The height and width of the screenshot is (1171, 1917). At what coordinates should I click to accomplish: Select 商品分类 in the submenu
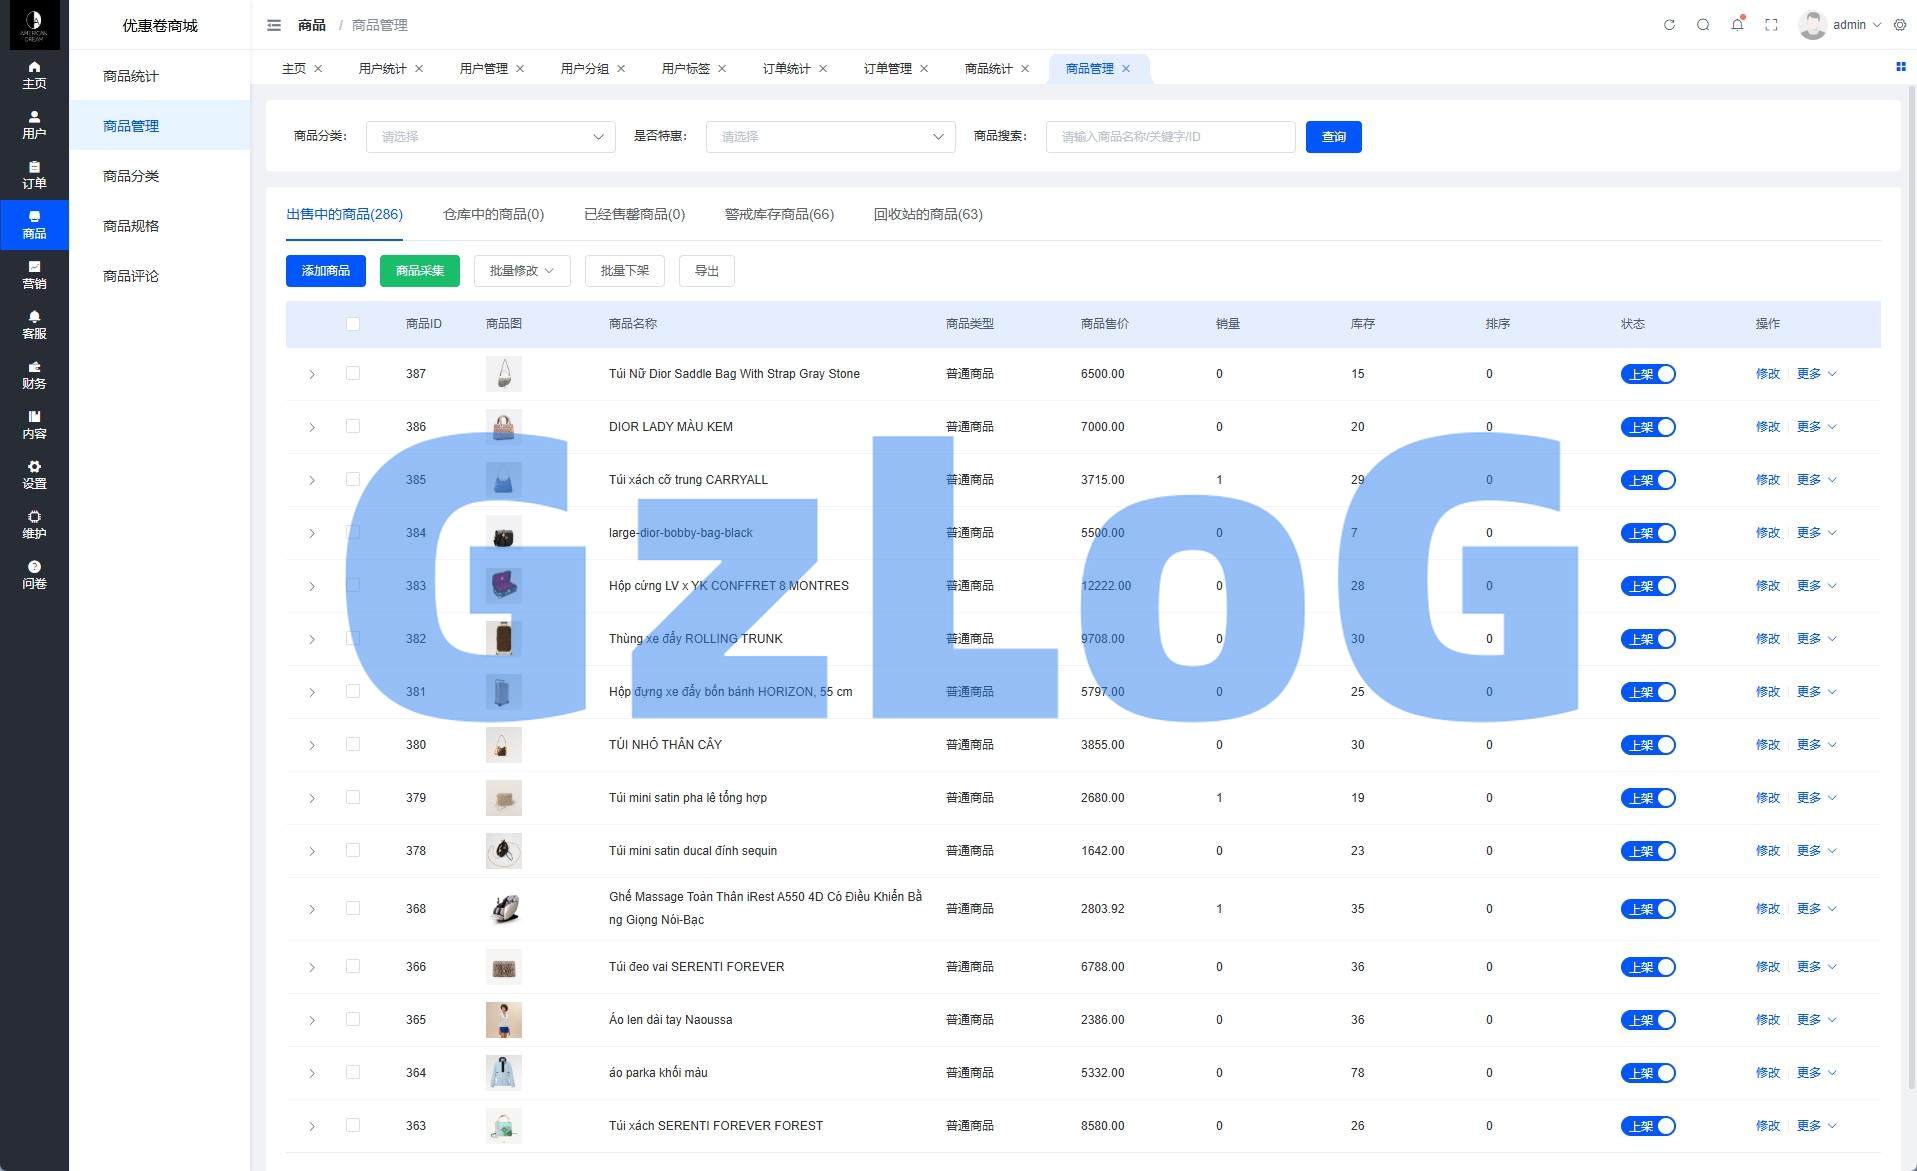pyautogui.click(x=131, y=176)
